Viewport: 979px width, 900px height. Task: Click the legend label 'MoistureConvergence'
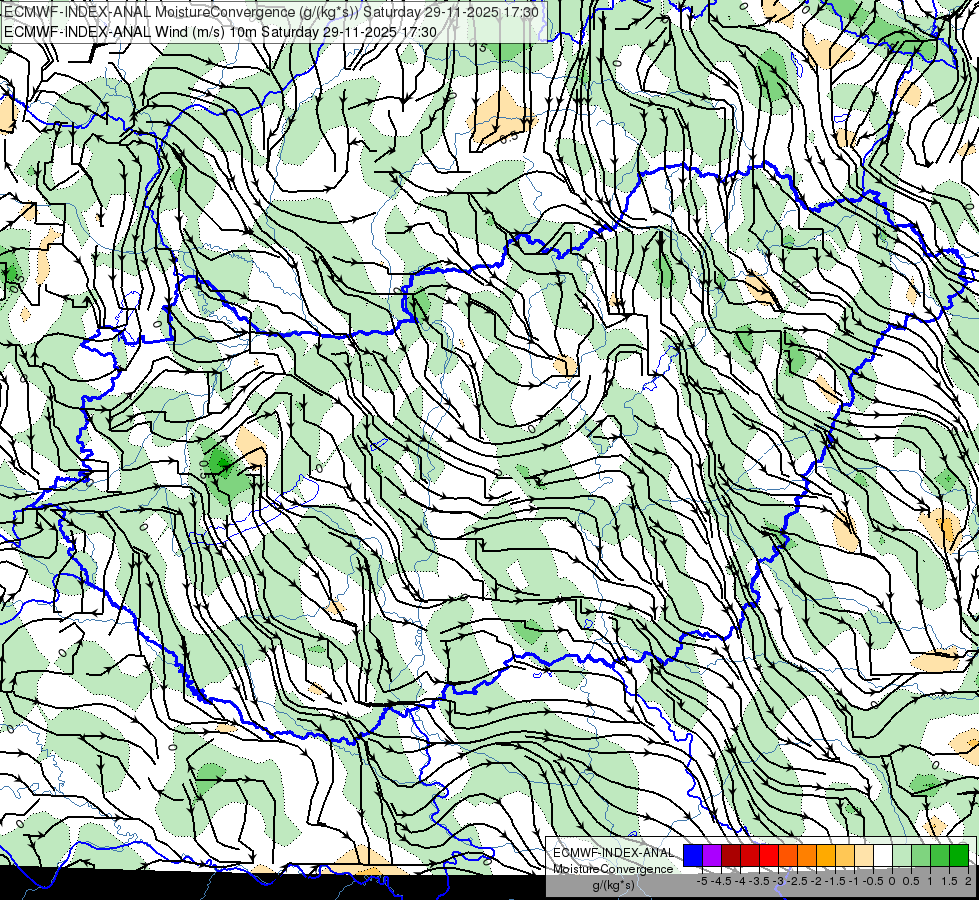tap(613, 869)
